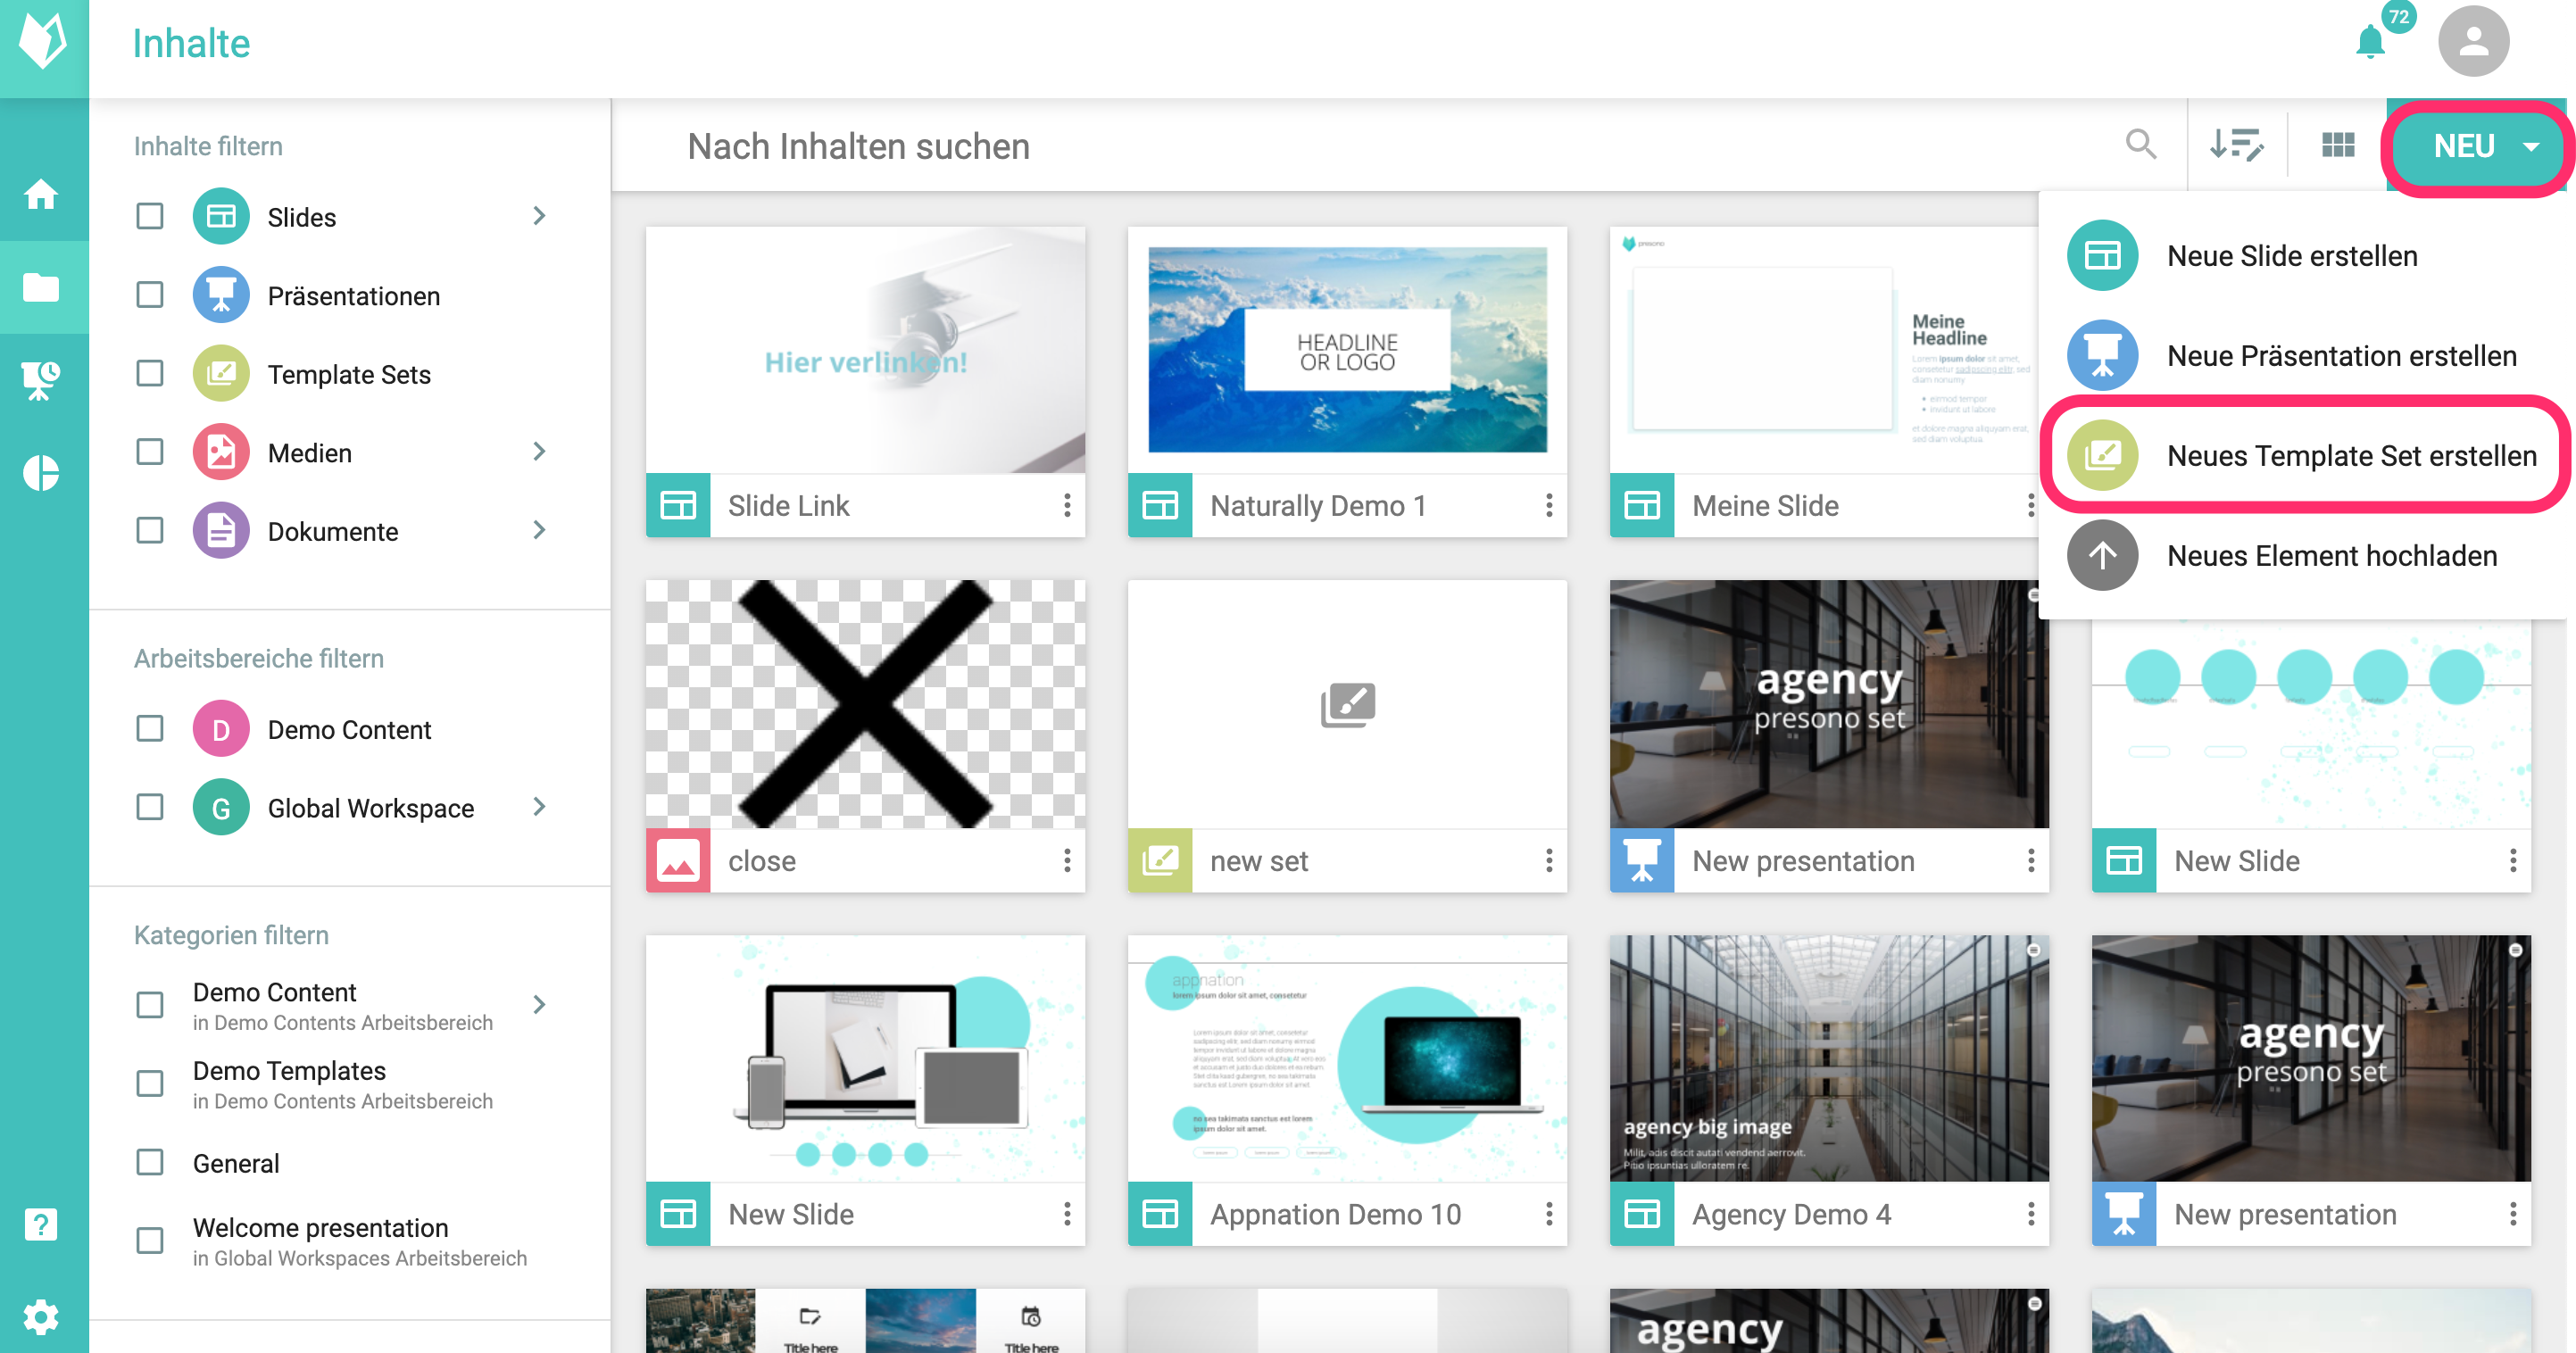Open the options menu on Naturally Demo 1
Screen dimensions: 2576x1353
pos(1549,506)
